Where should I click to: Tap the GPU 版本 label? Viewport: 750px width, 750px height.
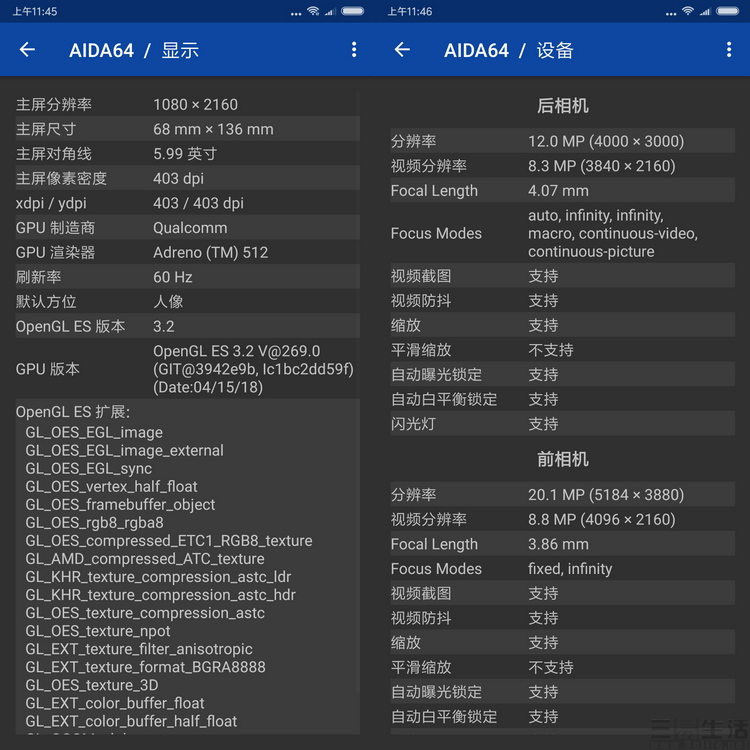click(47, 369)
